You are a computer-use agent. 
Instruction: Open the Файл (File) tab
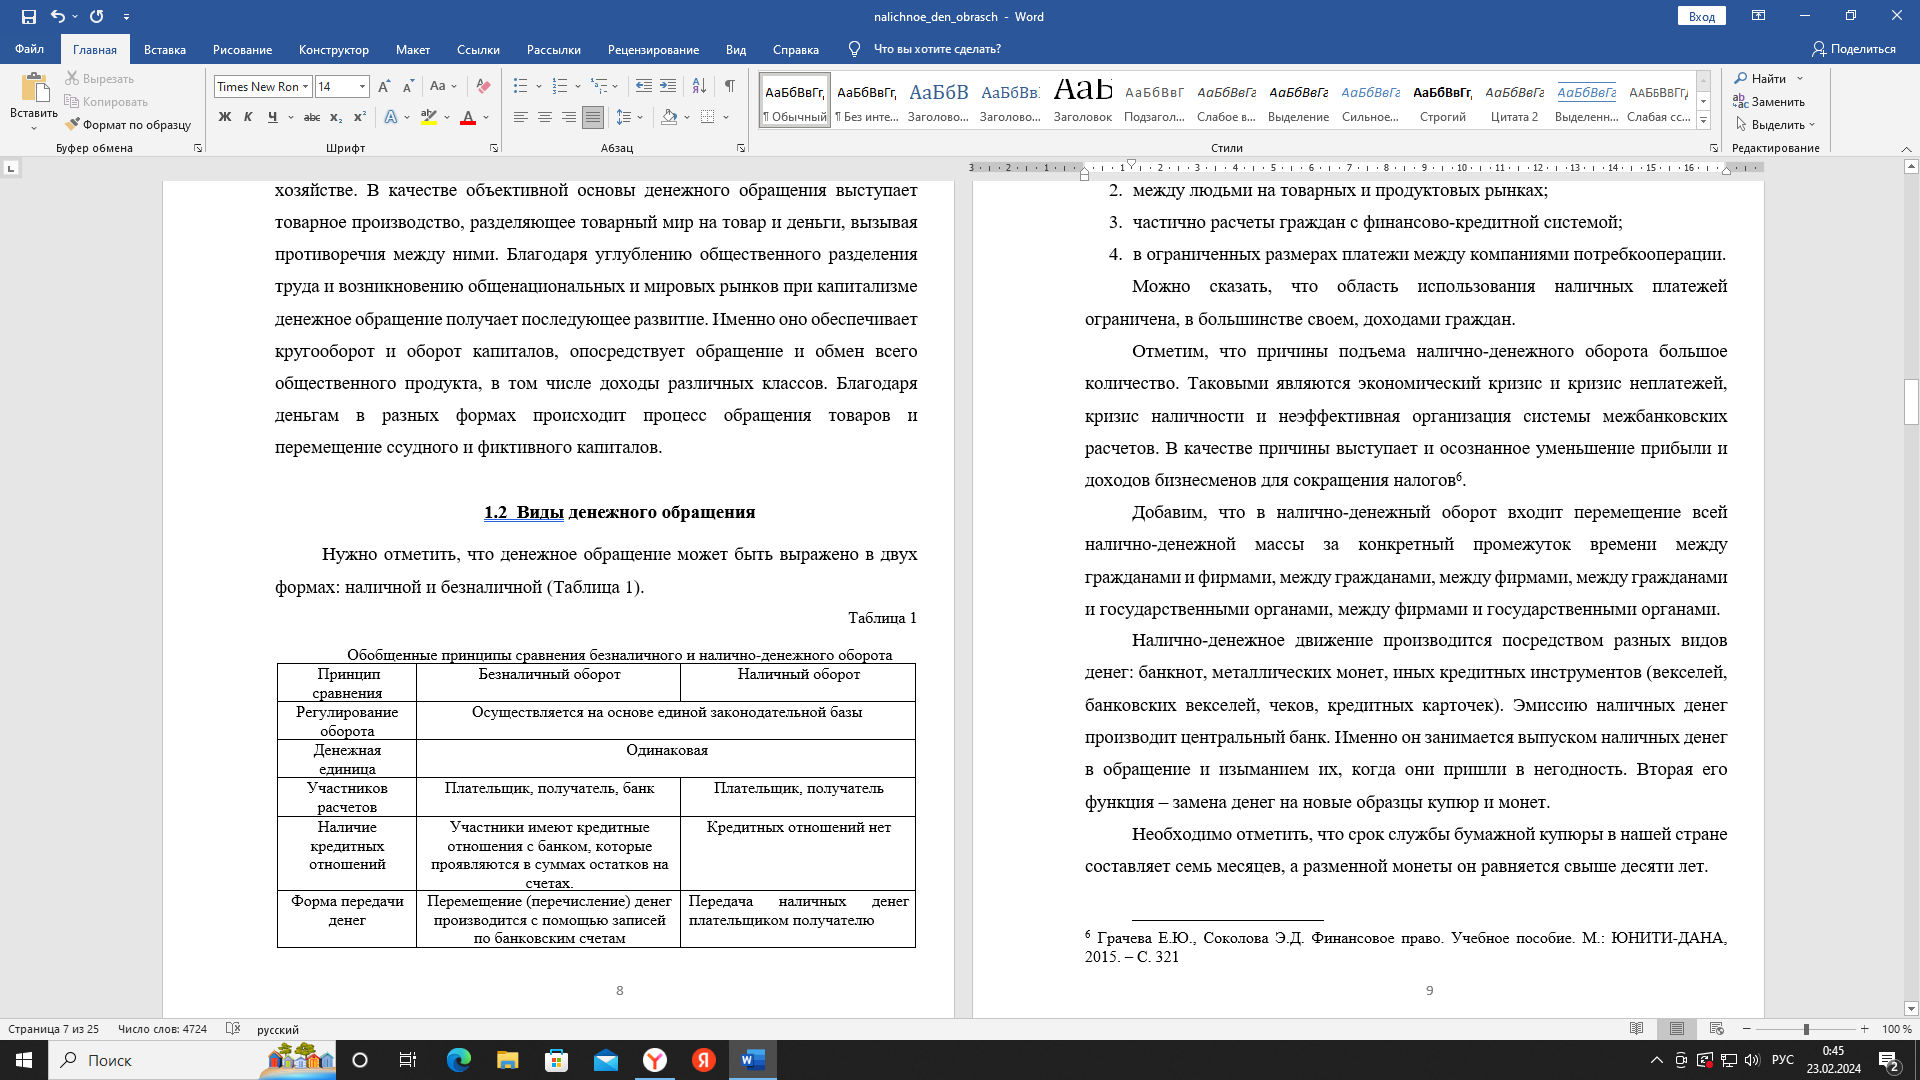[x=29, y=49]
